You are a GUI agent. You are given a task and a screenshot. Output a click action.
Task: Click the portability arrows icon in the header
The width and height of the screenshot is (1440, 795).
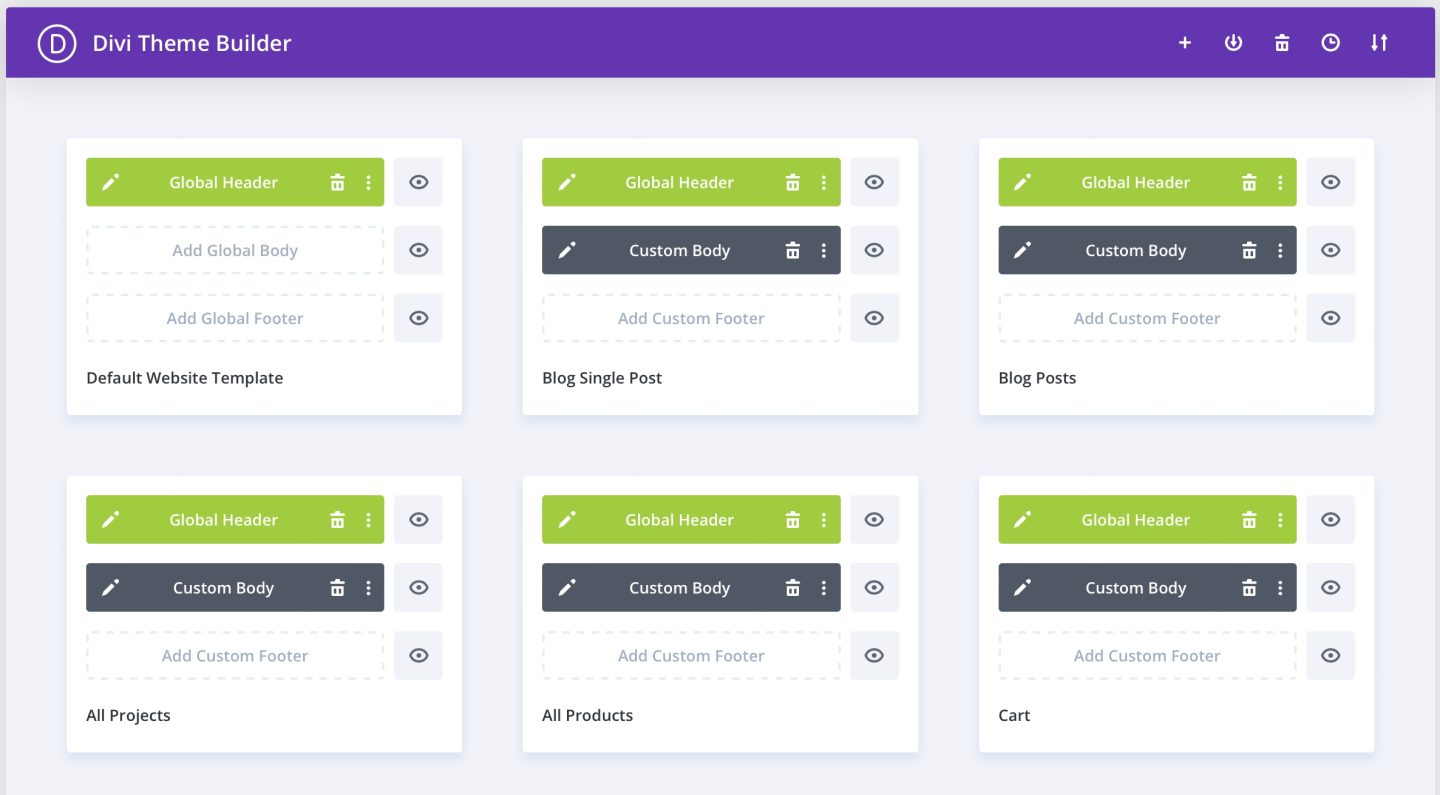coord(1379,43)
